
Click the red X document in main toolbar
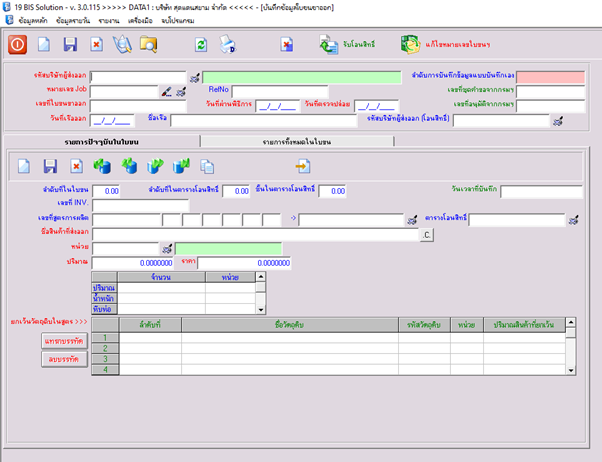pyautogui.click(x=96, y=45)
